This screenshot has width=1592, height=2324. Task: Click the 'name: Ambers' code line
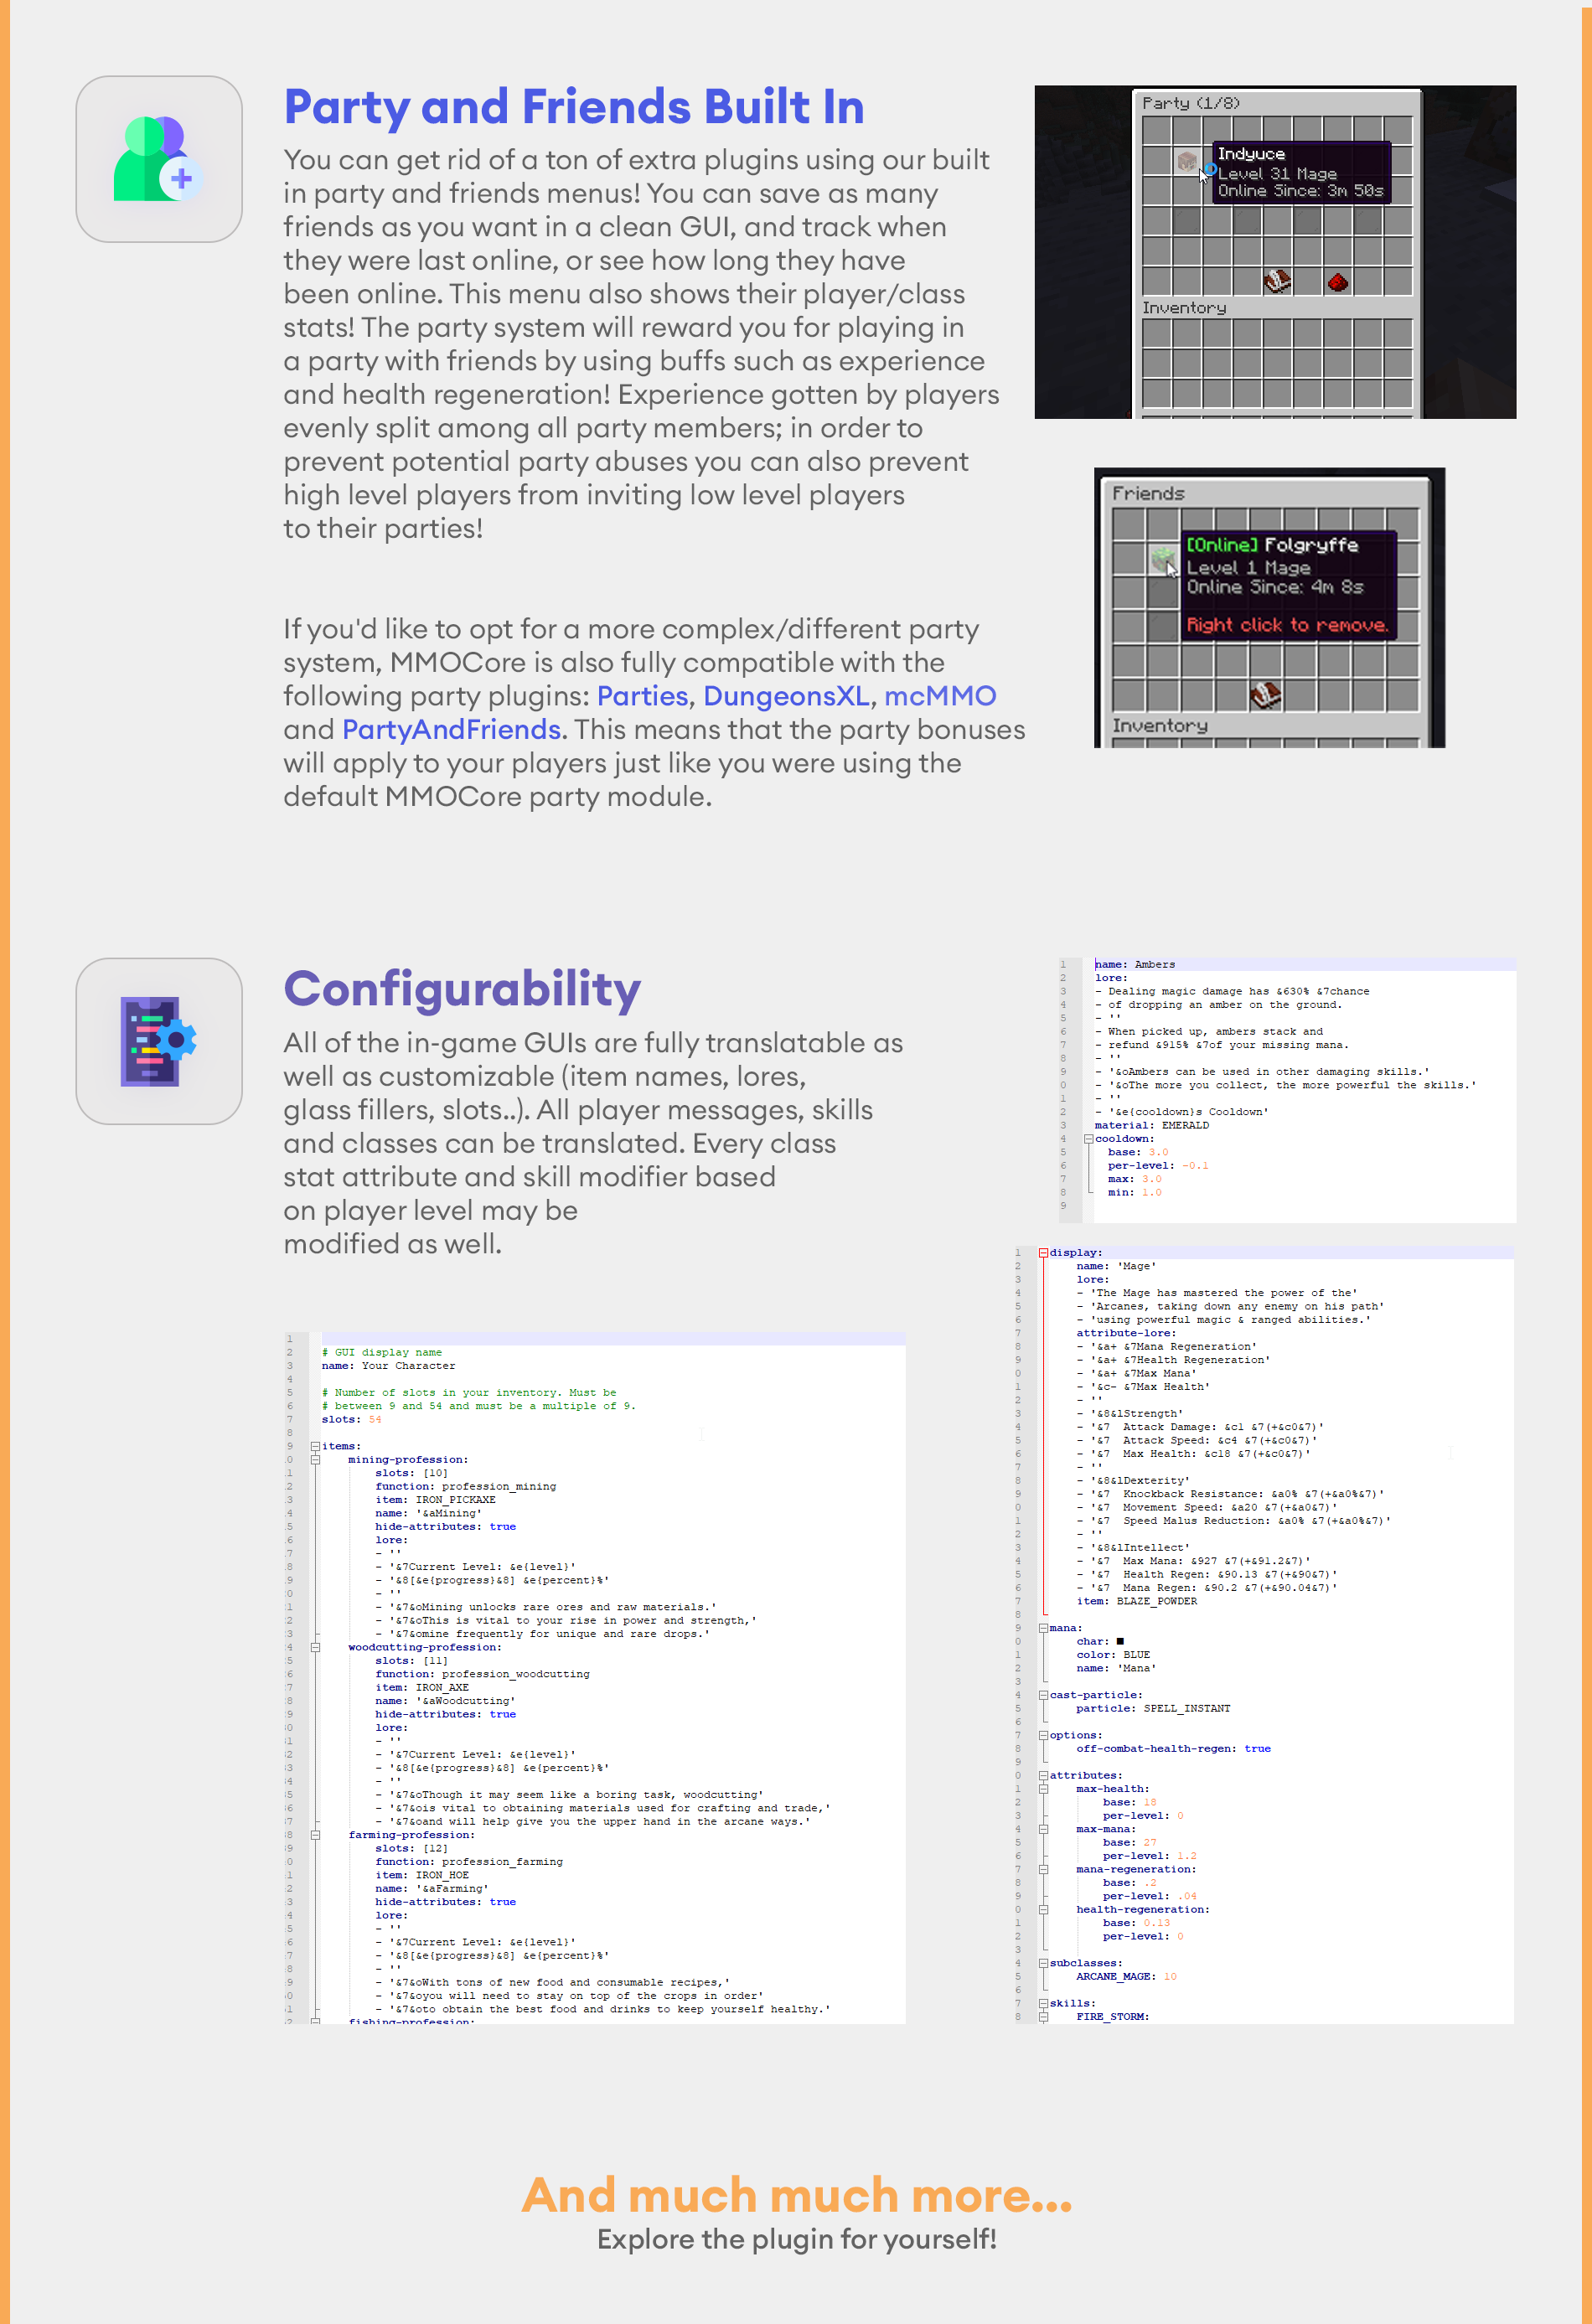point(1135,964)
